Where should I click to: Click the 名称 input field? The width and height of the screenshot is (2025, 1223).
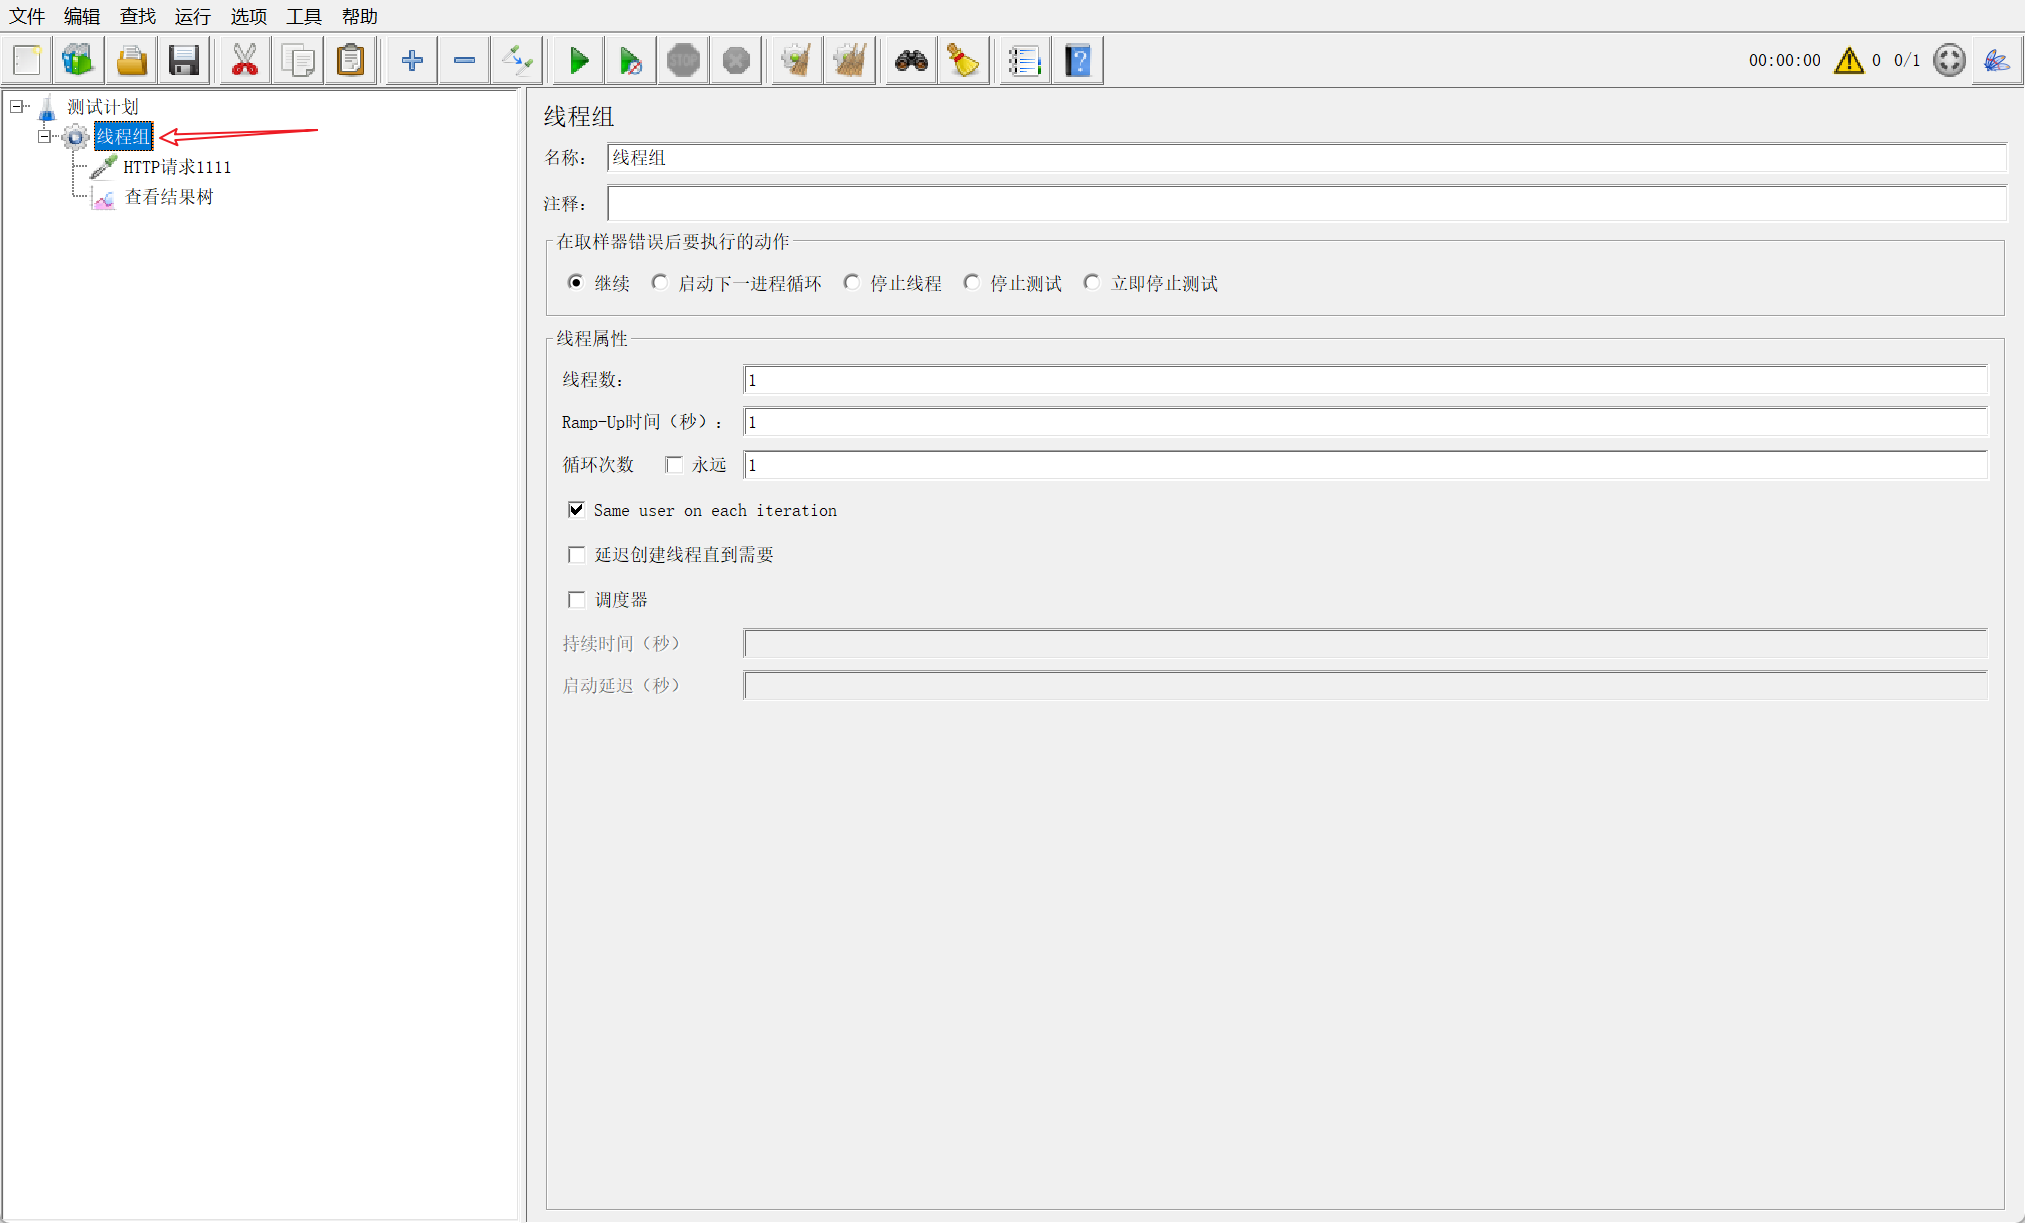[1306, 158]
